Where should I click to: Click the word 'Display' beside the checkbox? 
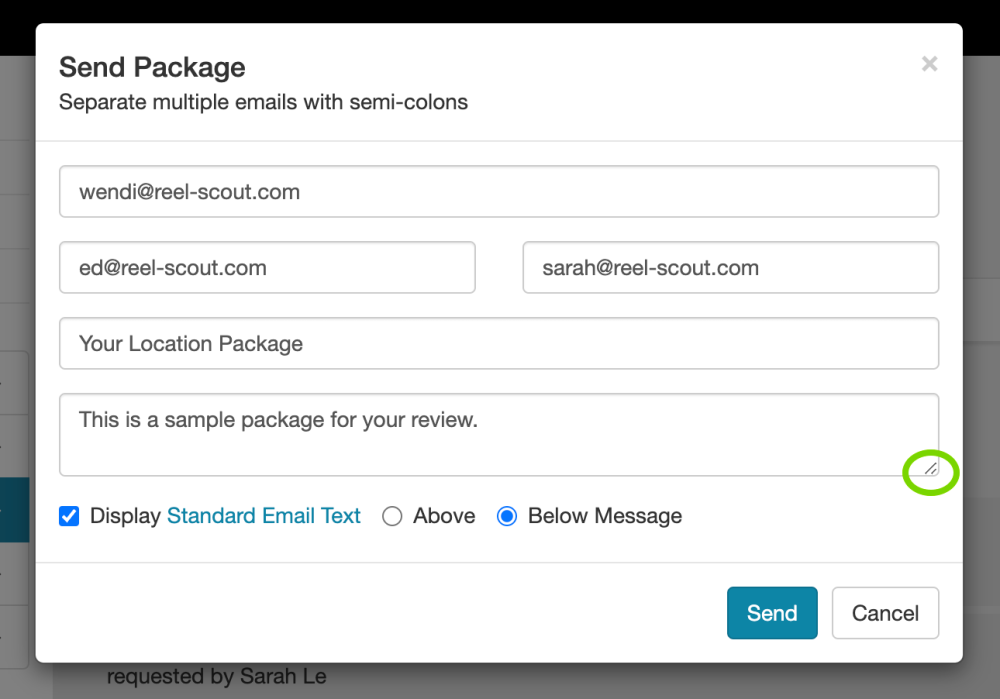125,516
